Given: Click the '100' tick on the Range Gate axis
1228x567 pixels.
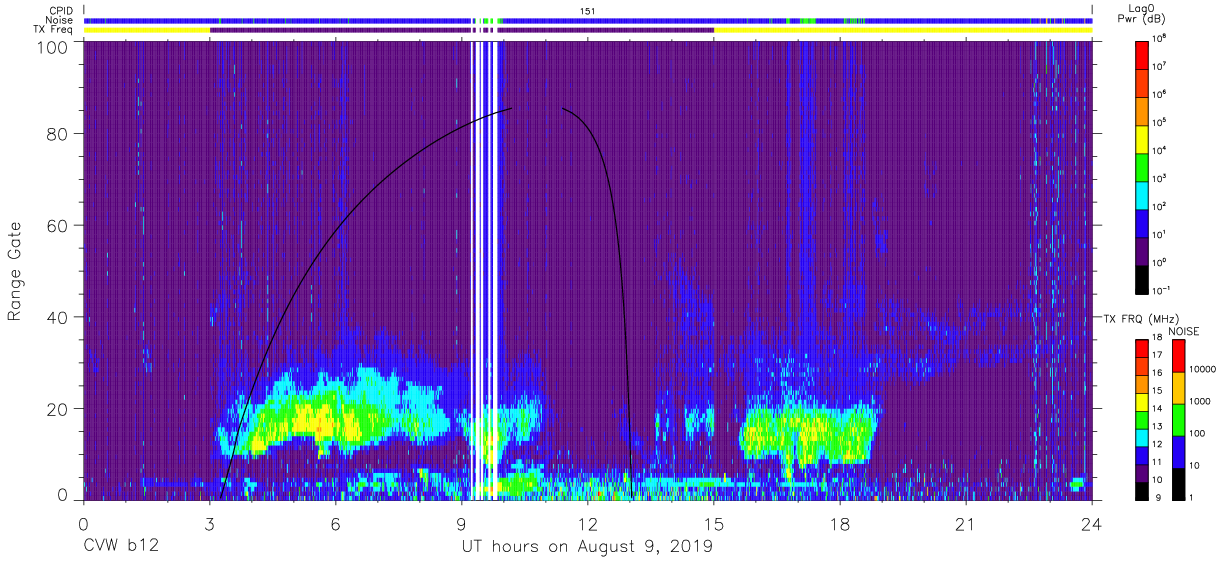Looking at the screenshot, I should (52, 46).
